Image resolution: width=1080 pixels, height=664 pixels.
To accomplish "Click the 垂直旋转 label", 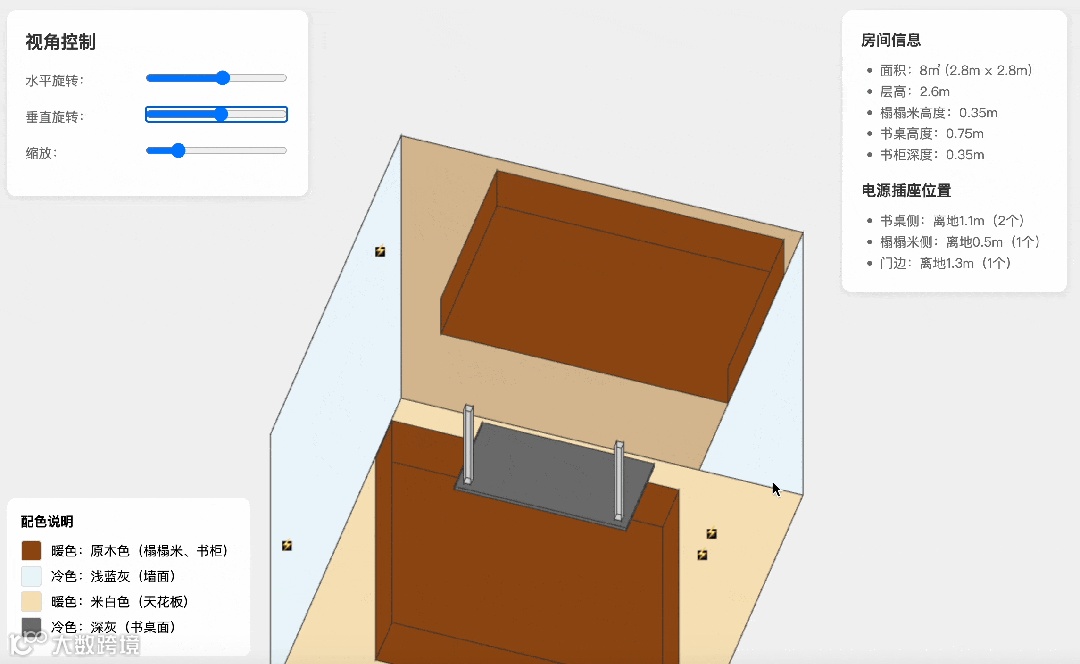I will pos(55,117).
